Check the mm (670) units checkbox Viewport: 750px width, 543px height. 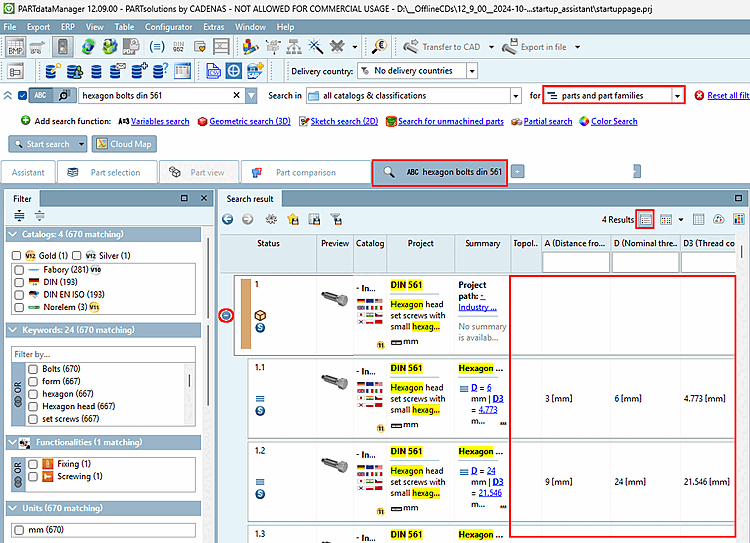point(19,530)
